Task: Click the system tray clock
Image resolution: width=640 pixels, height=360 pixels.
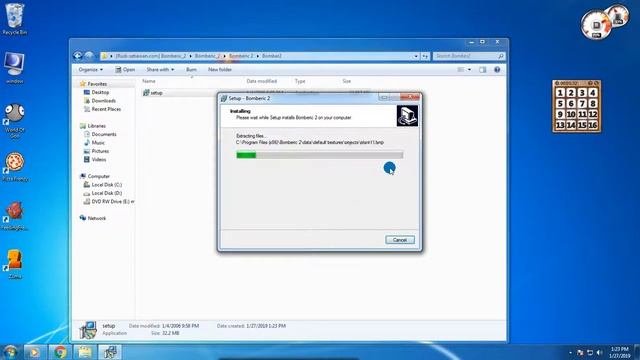Action: pyautogui.click(x=620, y=352)
